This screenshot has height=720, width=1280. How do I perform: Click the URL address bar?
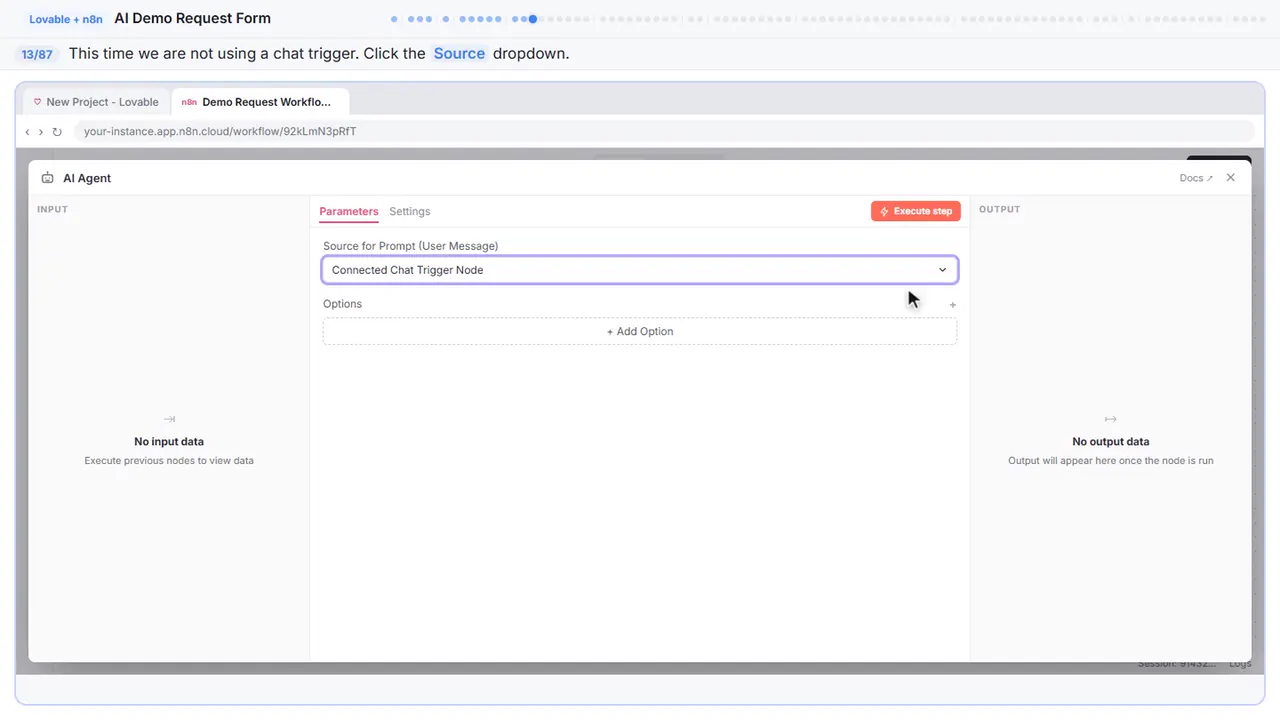click(x=664, y=131)
